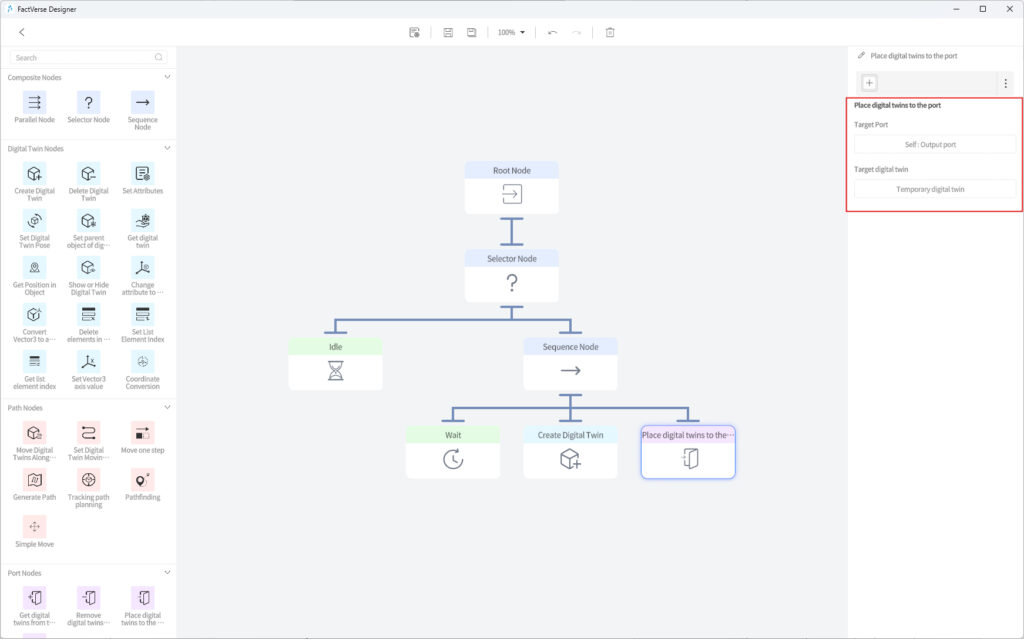Image resolution: width=1024 pixels, height=639 pixels.
Task: Select the Idle node on canvas
Action: coord(335,364)
